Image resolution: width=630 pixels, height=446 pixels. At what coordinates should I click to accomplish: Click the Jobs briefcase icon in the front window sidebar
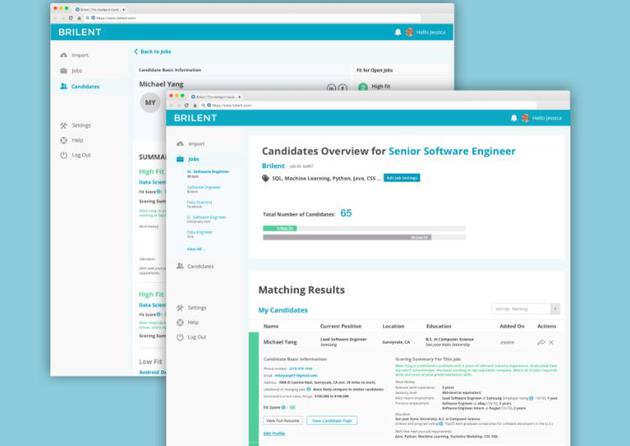(x=180, y=159)
